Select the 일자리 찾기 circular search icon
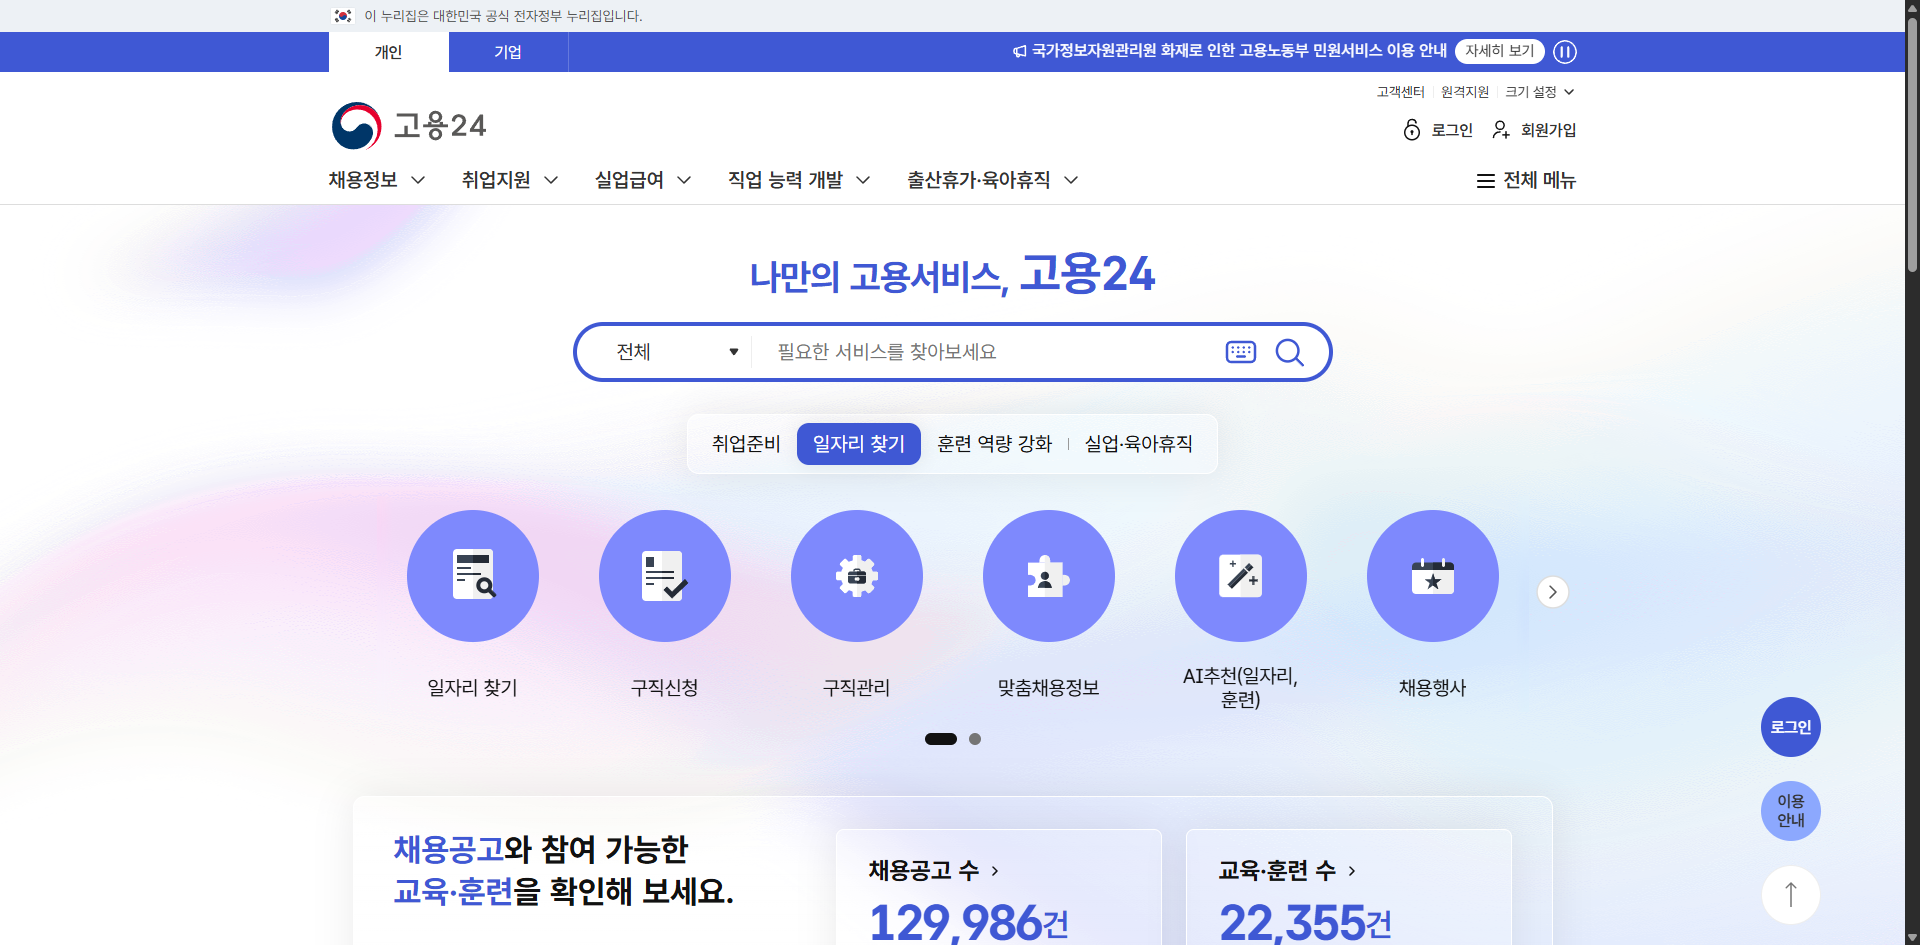The height and width of the screenshot is (945, 1920). coord(472,576)
